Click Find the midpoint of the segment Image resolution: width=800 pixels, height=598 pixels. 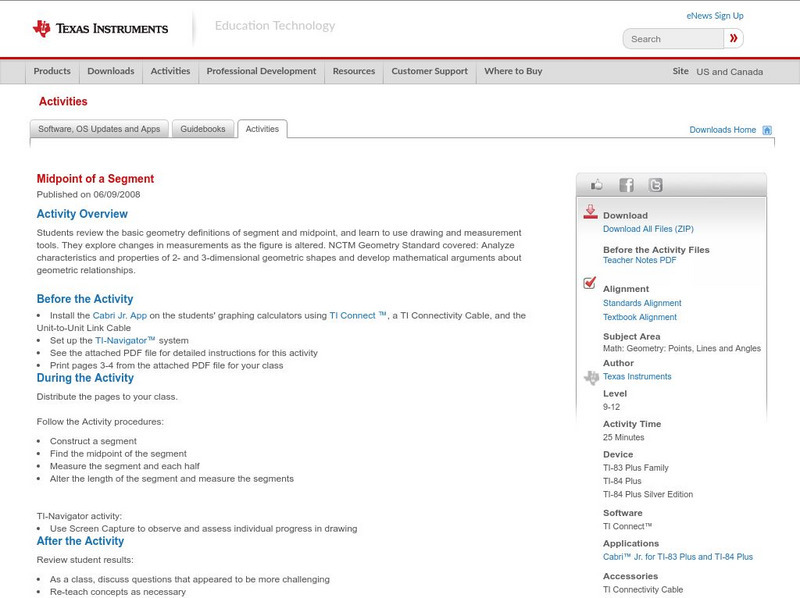118,454
